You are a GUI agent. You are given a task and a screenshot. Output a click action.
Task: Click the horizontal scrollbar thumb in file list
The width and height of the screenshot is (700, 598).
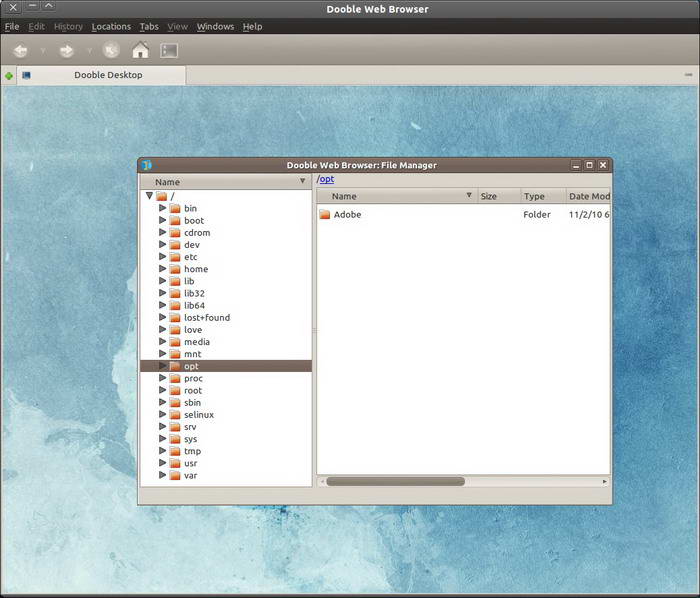396,482
